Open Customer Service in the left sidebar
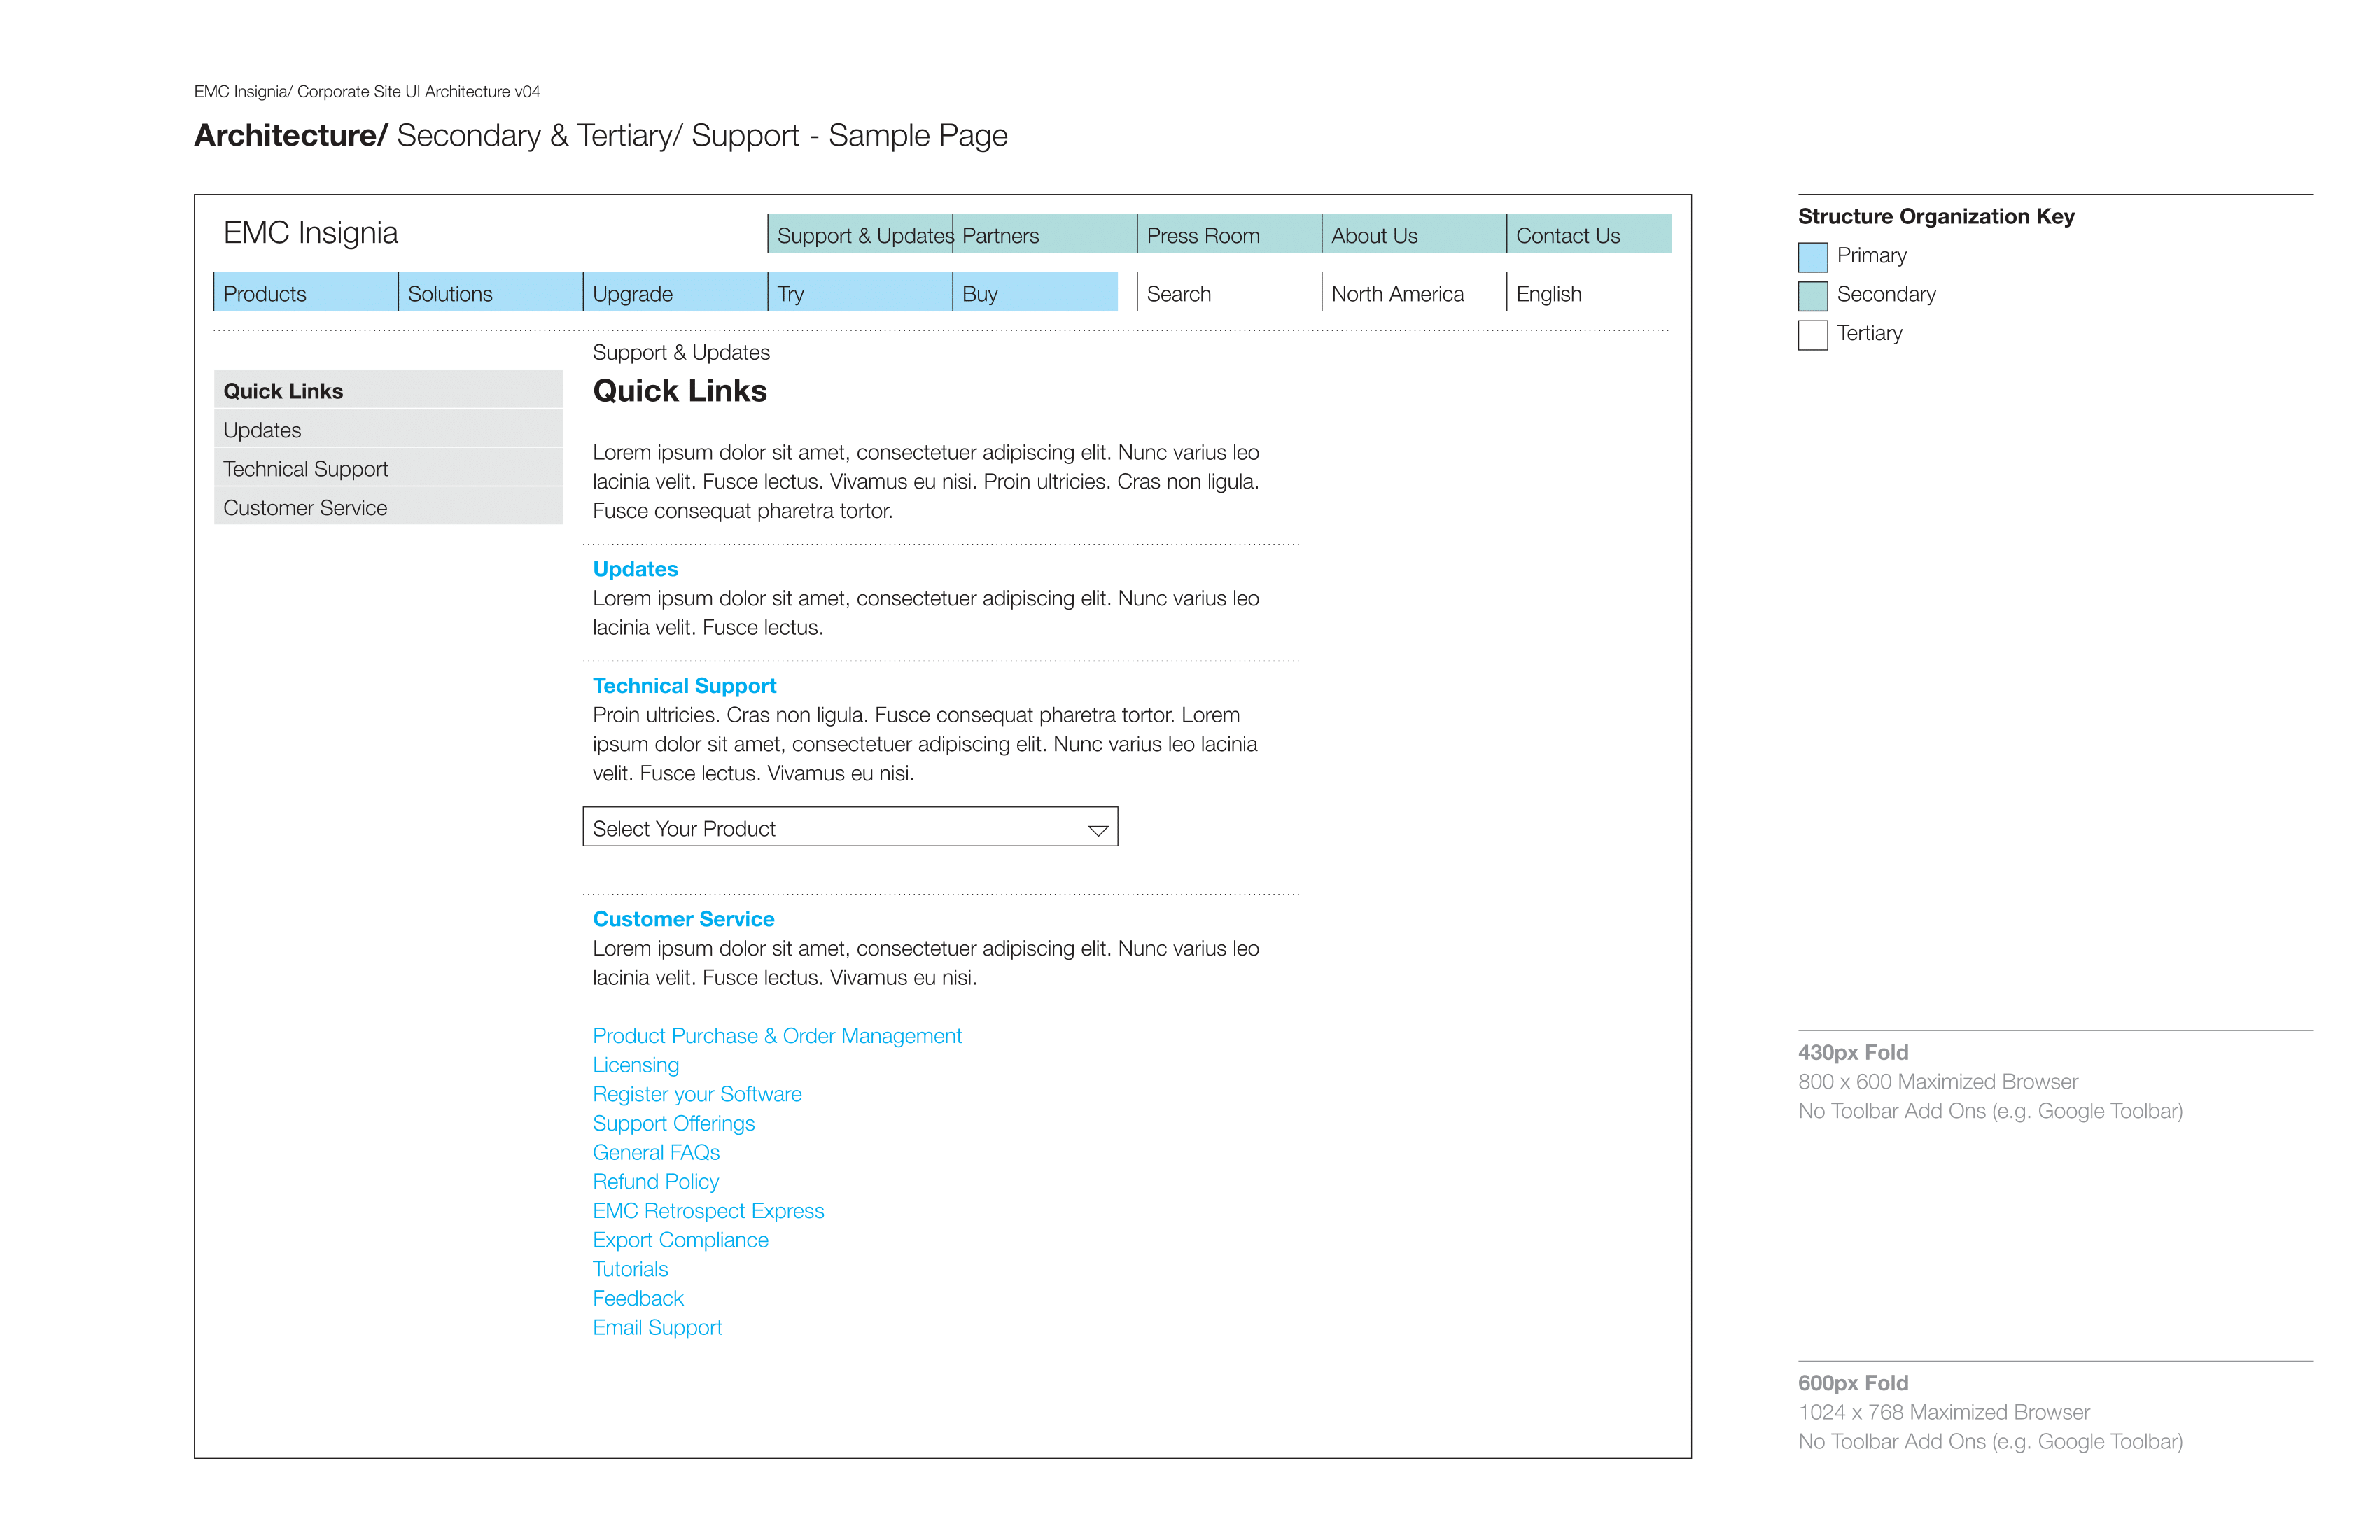Image resolution: width=2380 pixels, height=1540 pixels. [x=388, y=507]
